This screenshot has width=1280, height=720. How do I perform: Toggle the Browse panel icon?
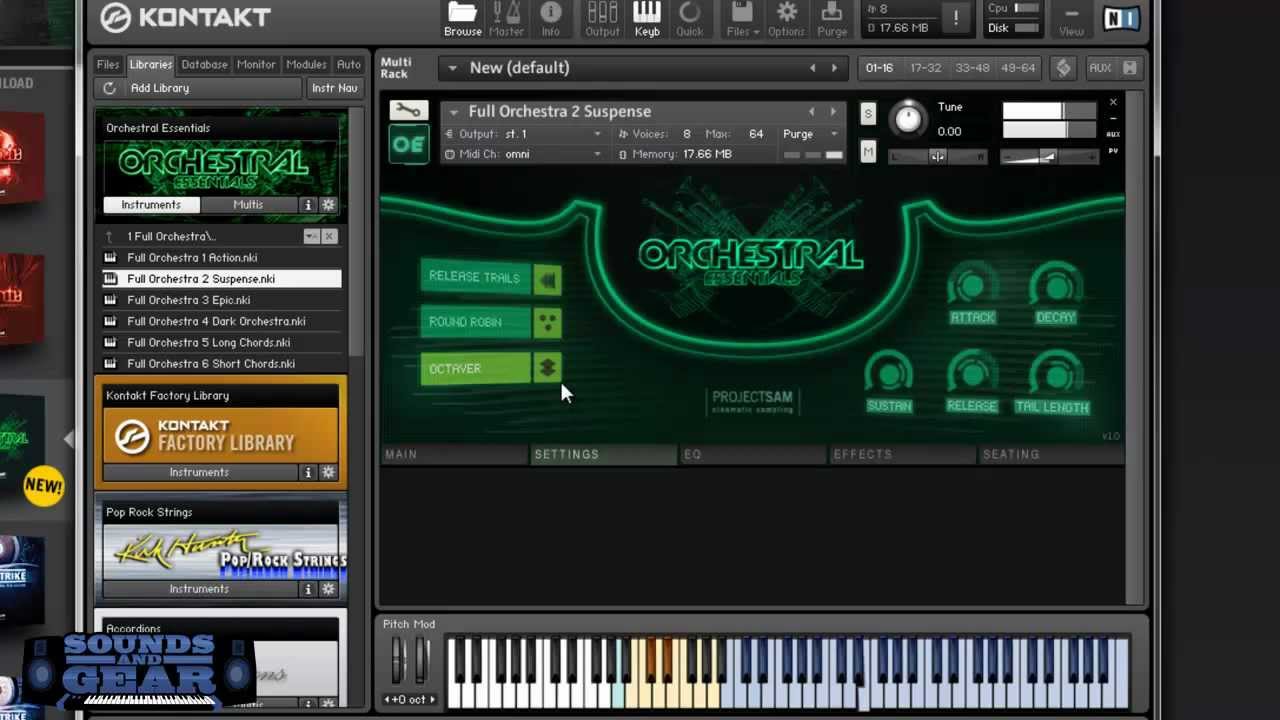462,19
